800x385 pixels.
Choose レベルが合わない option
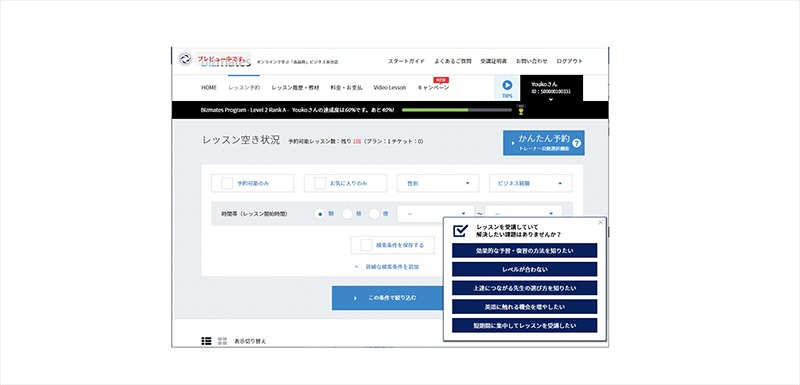[524, 269]
